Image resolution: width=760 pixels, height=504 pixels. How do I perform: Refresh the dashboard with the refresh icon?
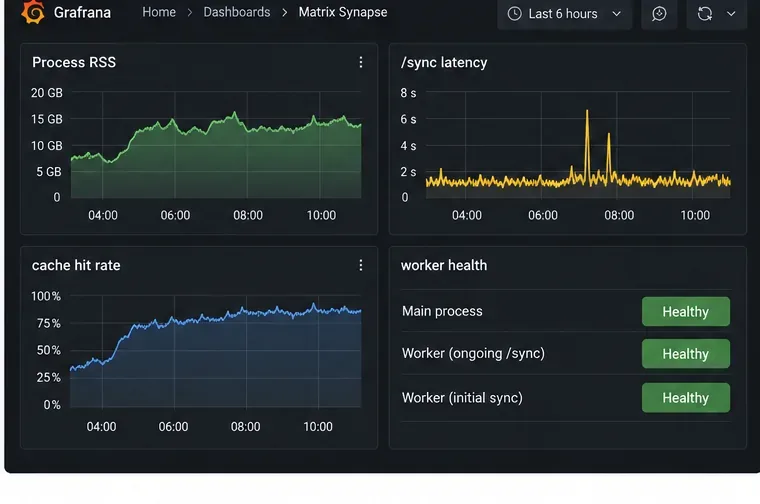pyautogui.click(x=705, y=14)
